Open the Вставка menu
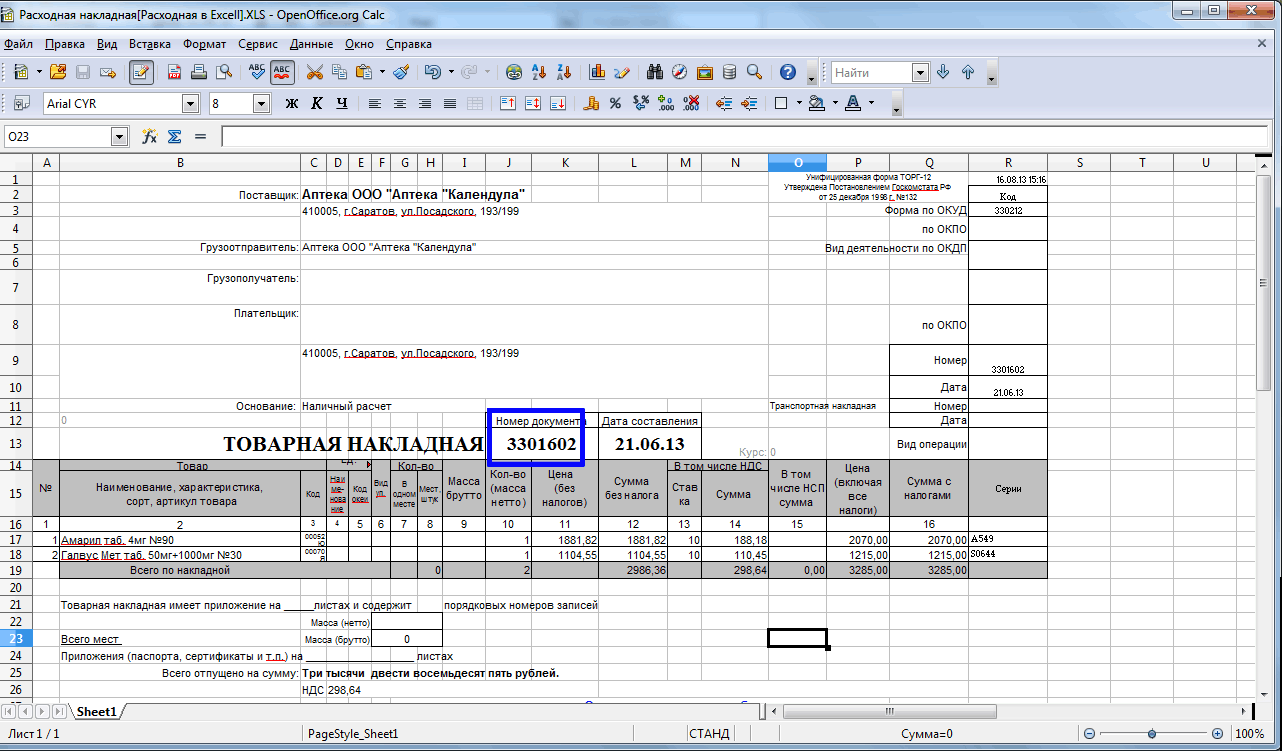Image resolution: width=1282 pixels, height=751 pixels. [150, 44]
